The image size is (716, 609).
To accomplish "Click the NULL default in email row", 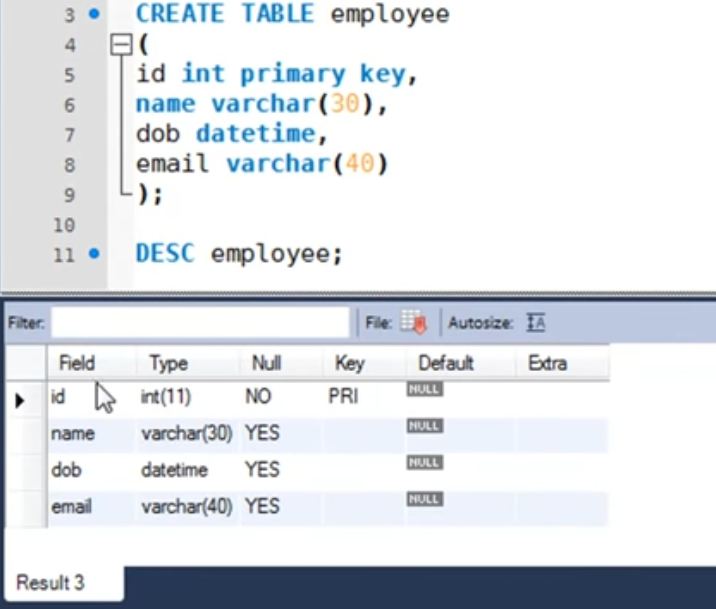I will point(425,499).
